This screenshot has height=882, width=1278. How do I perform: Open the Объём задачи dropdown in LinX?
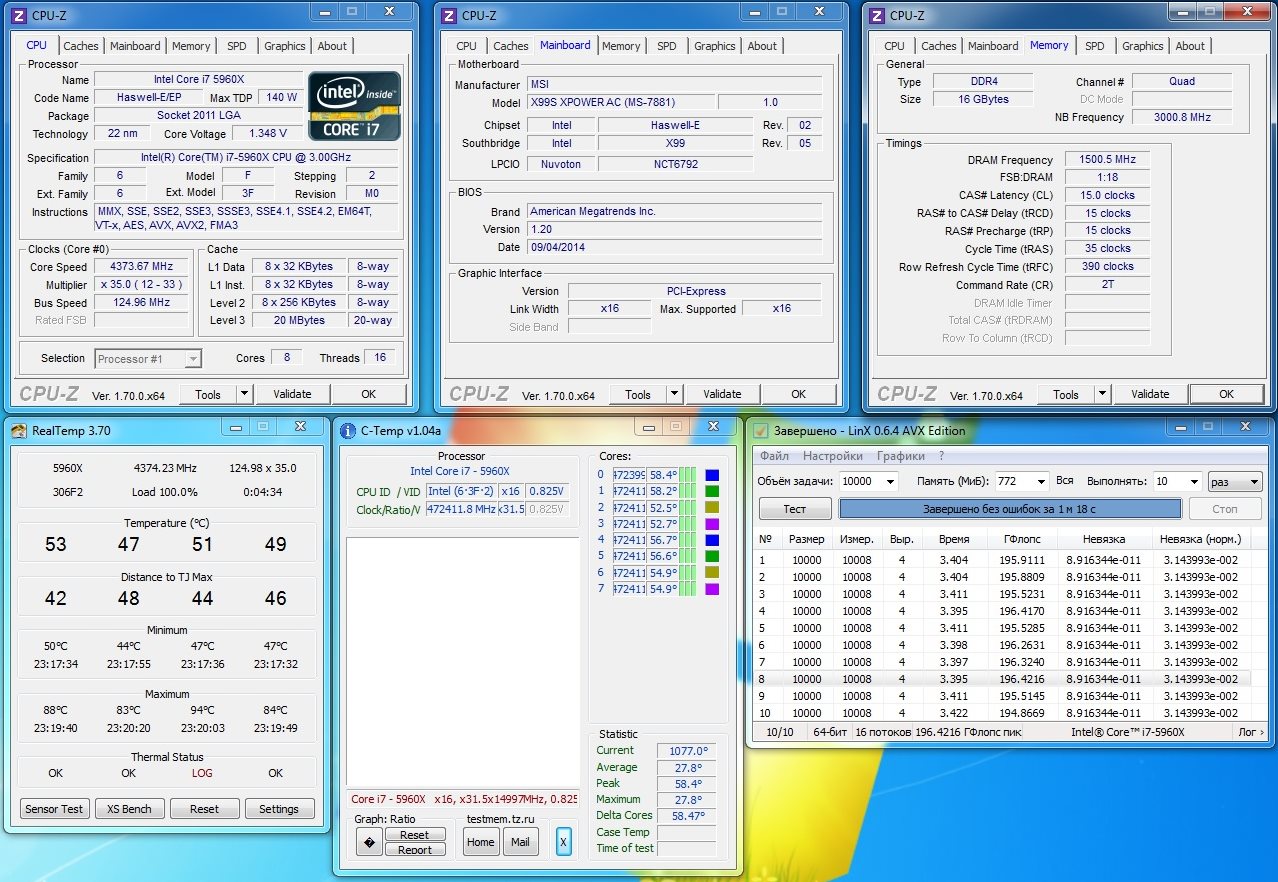click(889, 482)
